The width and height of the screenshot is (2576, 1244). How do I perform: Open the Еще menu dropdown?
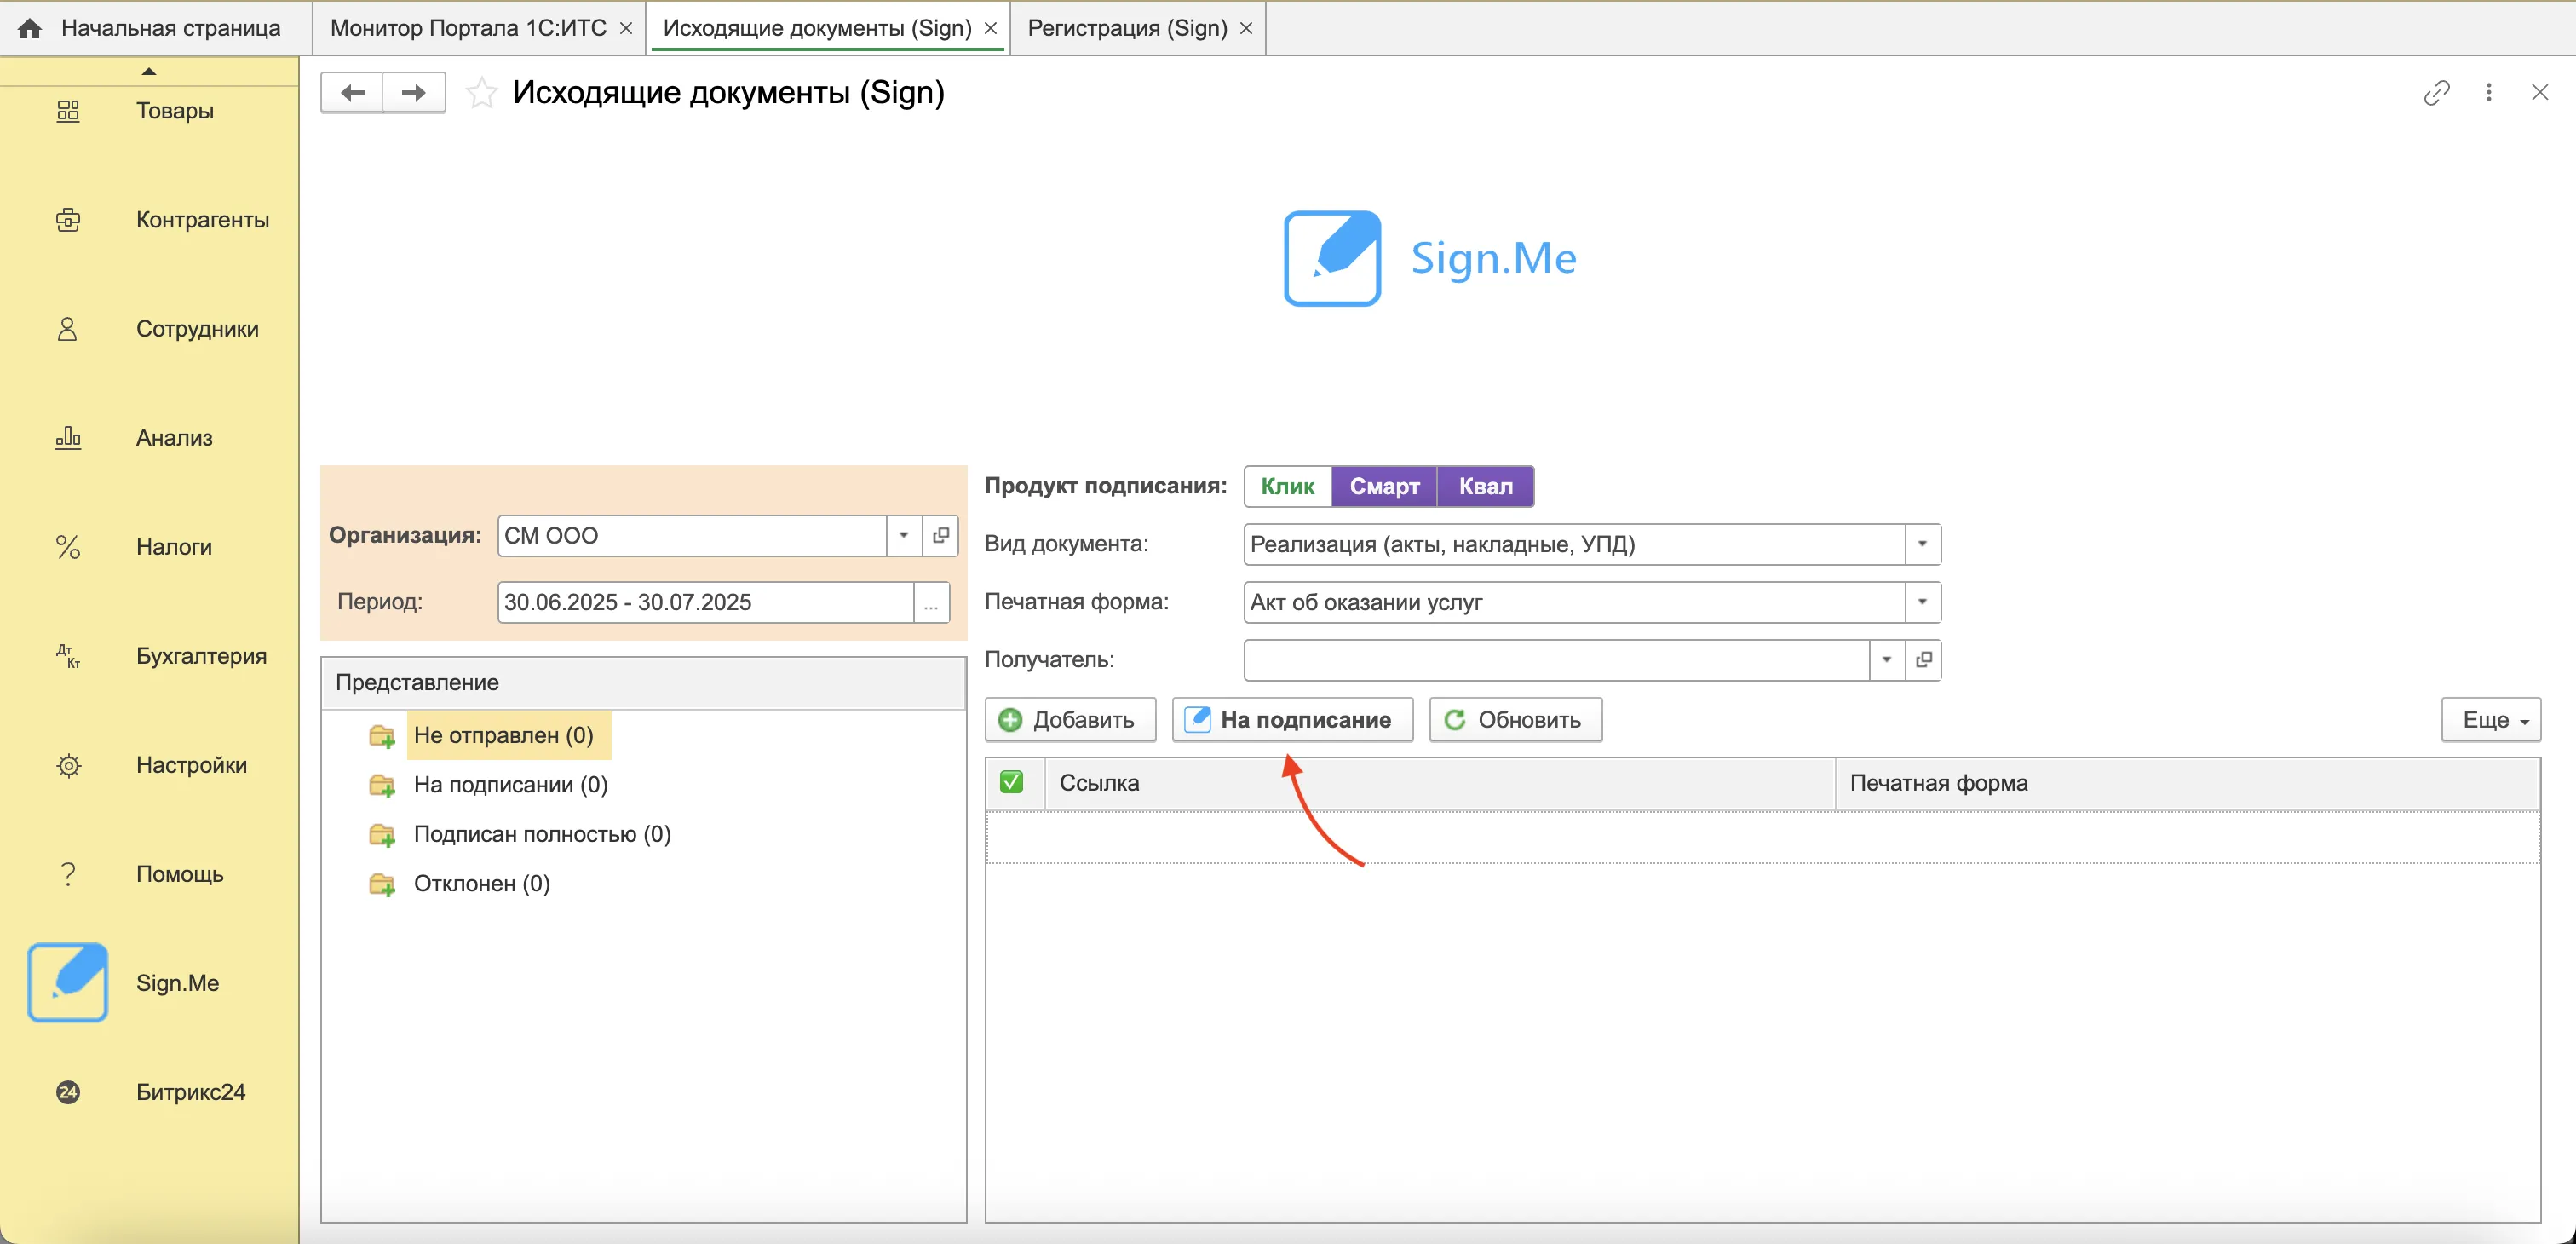coord(2491,720)
